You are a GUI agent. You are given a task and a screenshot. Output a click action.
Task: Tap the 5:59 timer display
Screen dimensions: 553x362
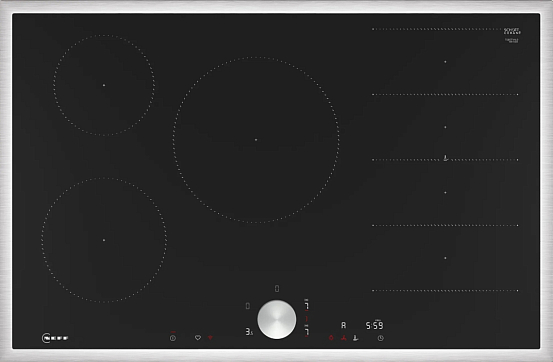coord(375,325)
